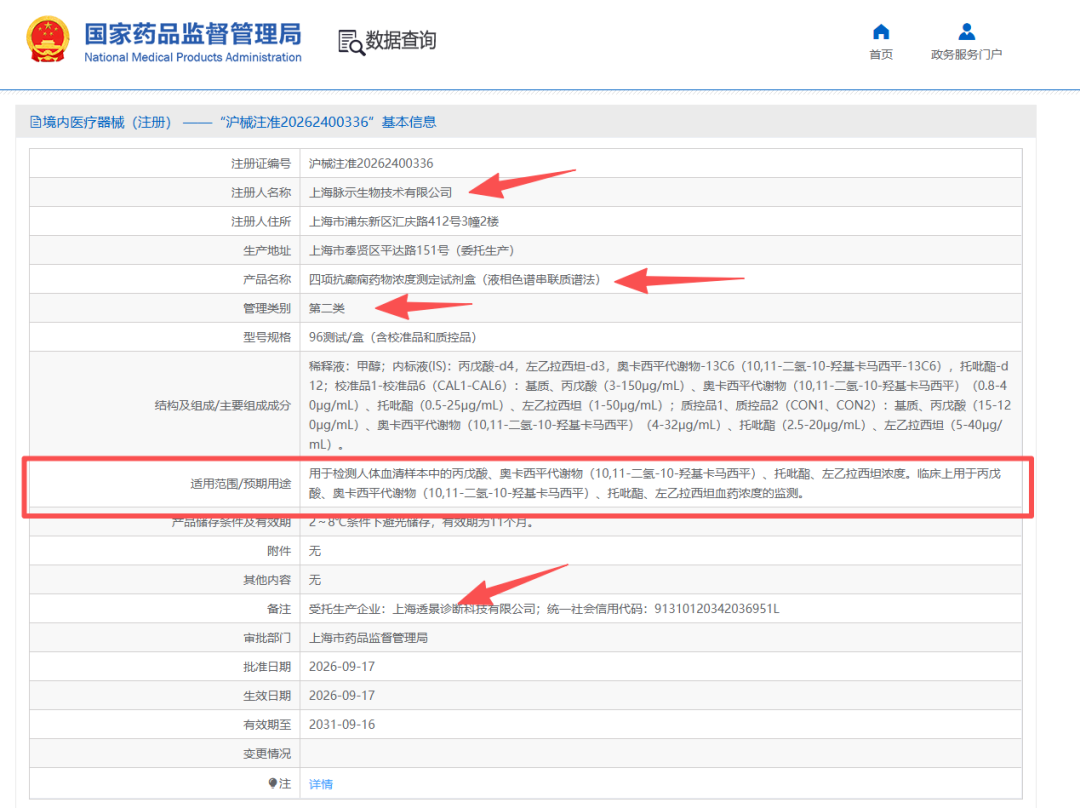This screenshot has width=1080, height=808.
Task: Open the 数据查询 search icon
Action: (x=351, y=42)
